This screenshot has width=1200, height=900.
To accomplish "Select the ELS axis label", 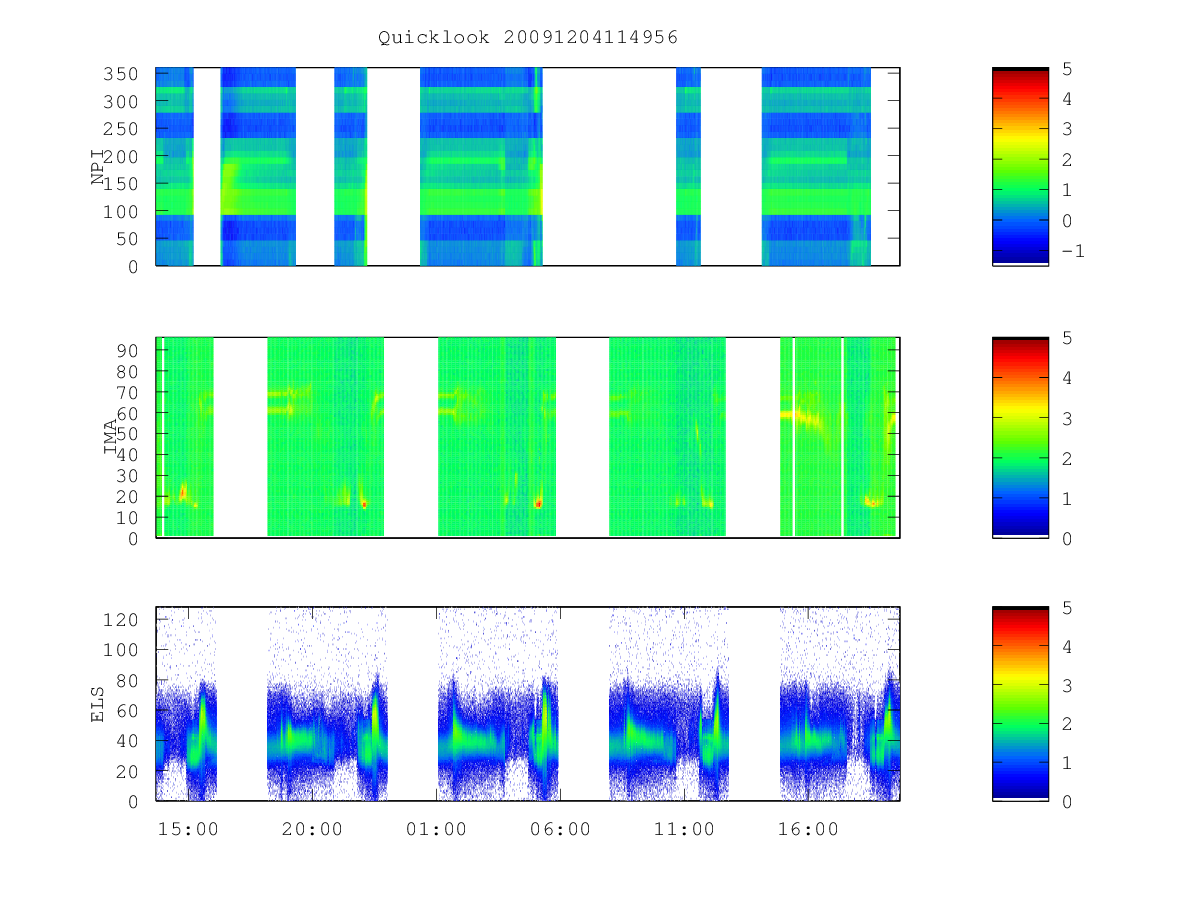I will click(x=99, y=704).
